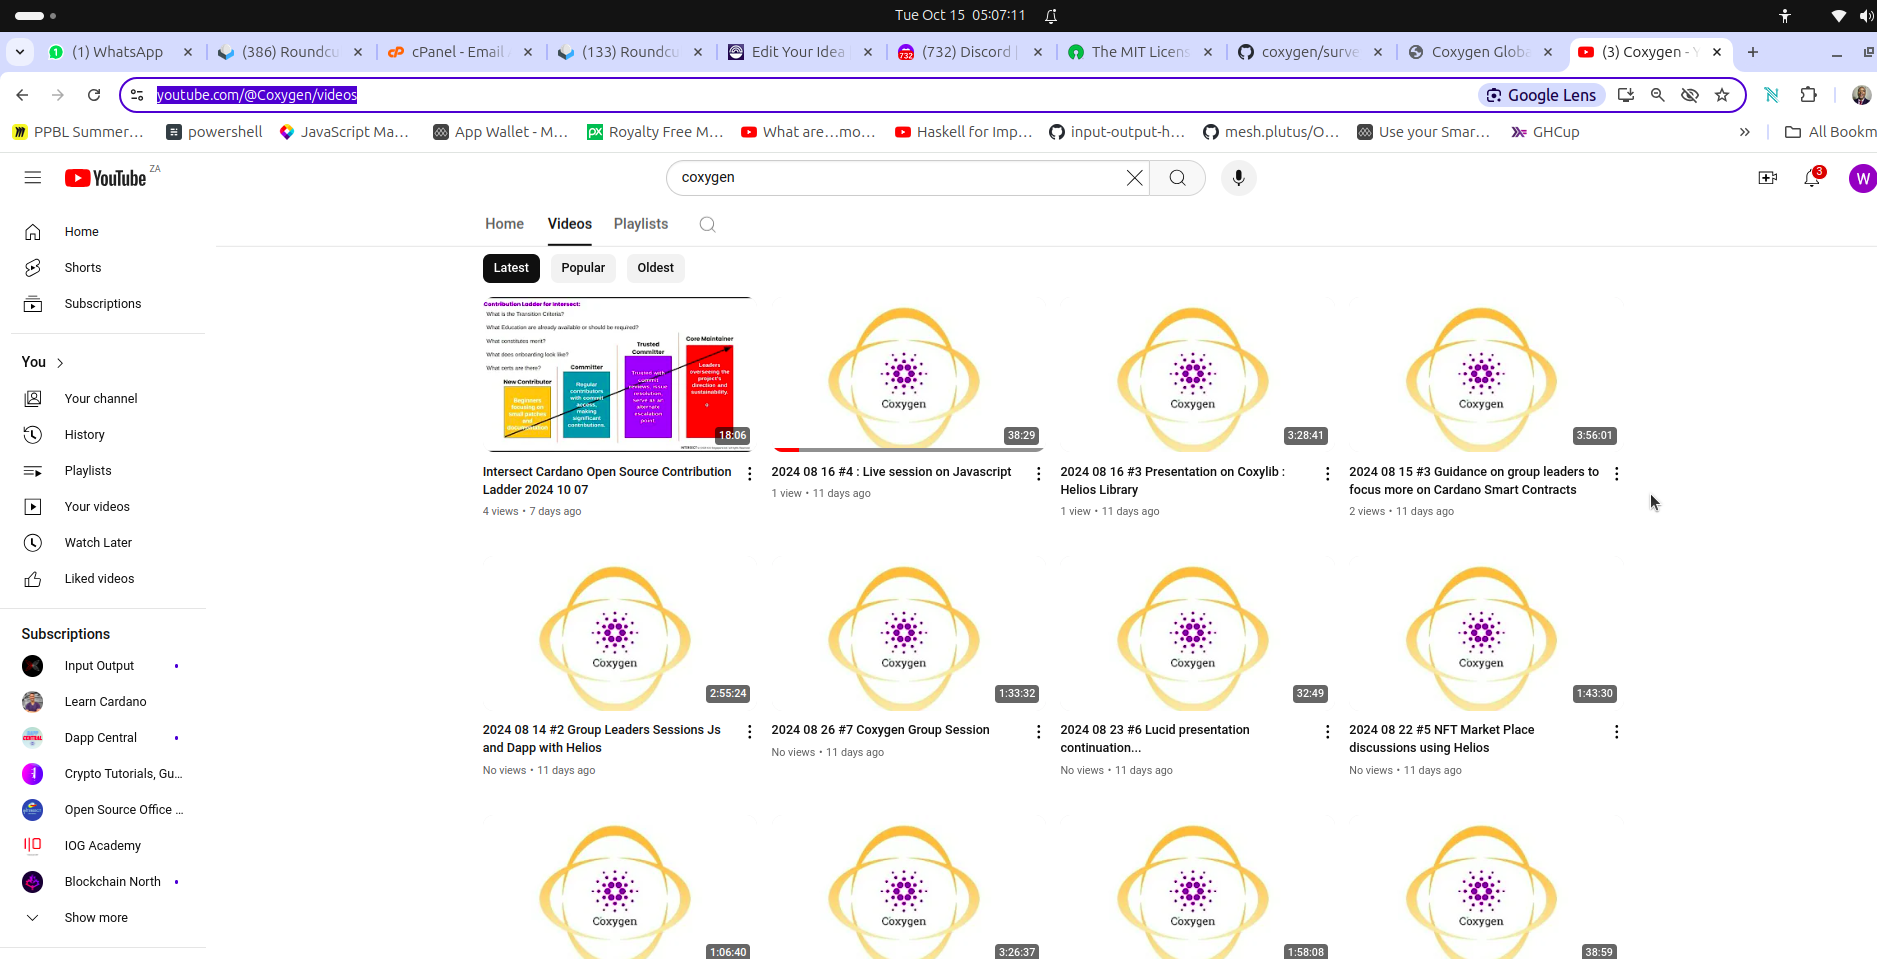
Task: Switch to the coxygen/surve GitHub tab
Action: point(1309,52)
